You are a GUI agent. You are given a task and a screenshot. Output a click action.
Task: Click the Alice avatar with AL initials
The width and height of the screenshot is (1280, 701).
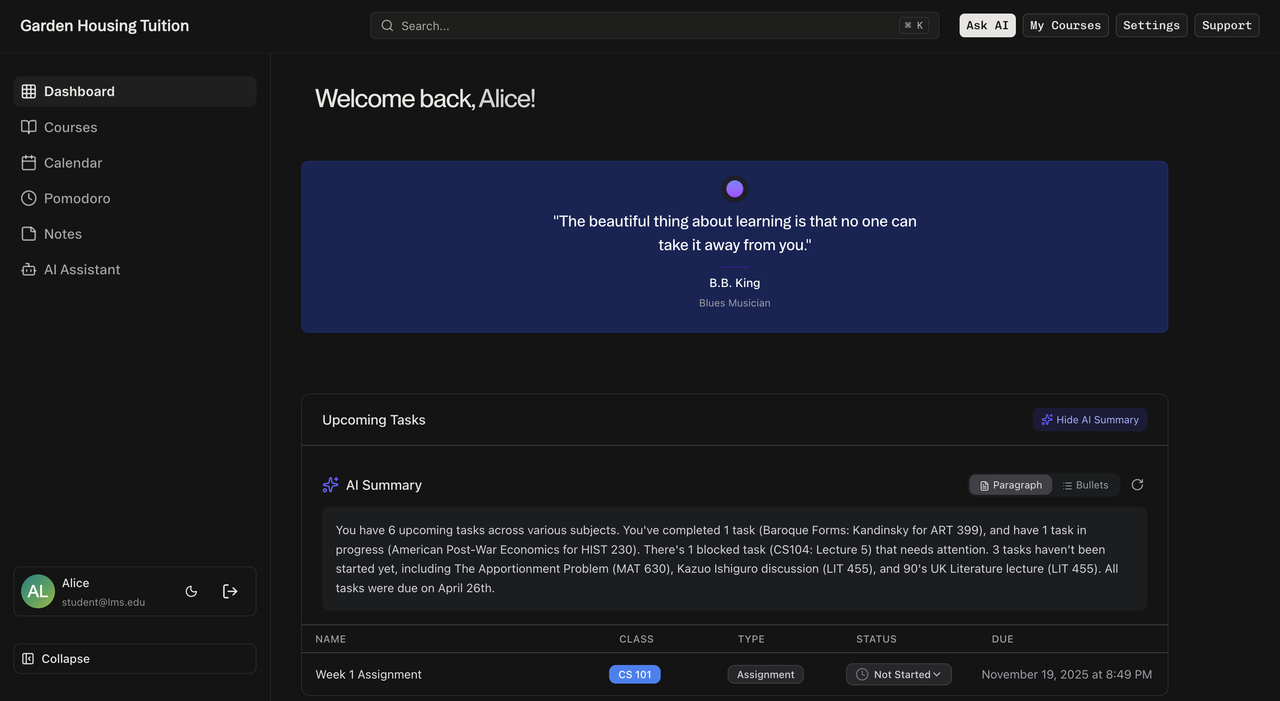(38, 591)
